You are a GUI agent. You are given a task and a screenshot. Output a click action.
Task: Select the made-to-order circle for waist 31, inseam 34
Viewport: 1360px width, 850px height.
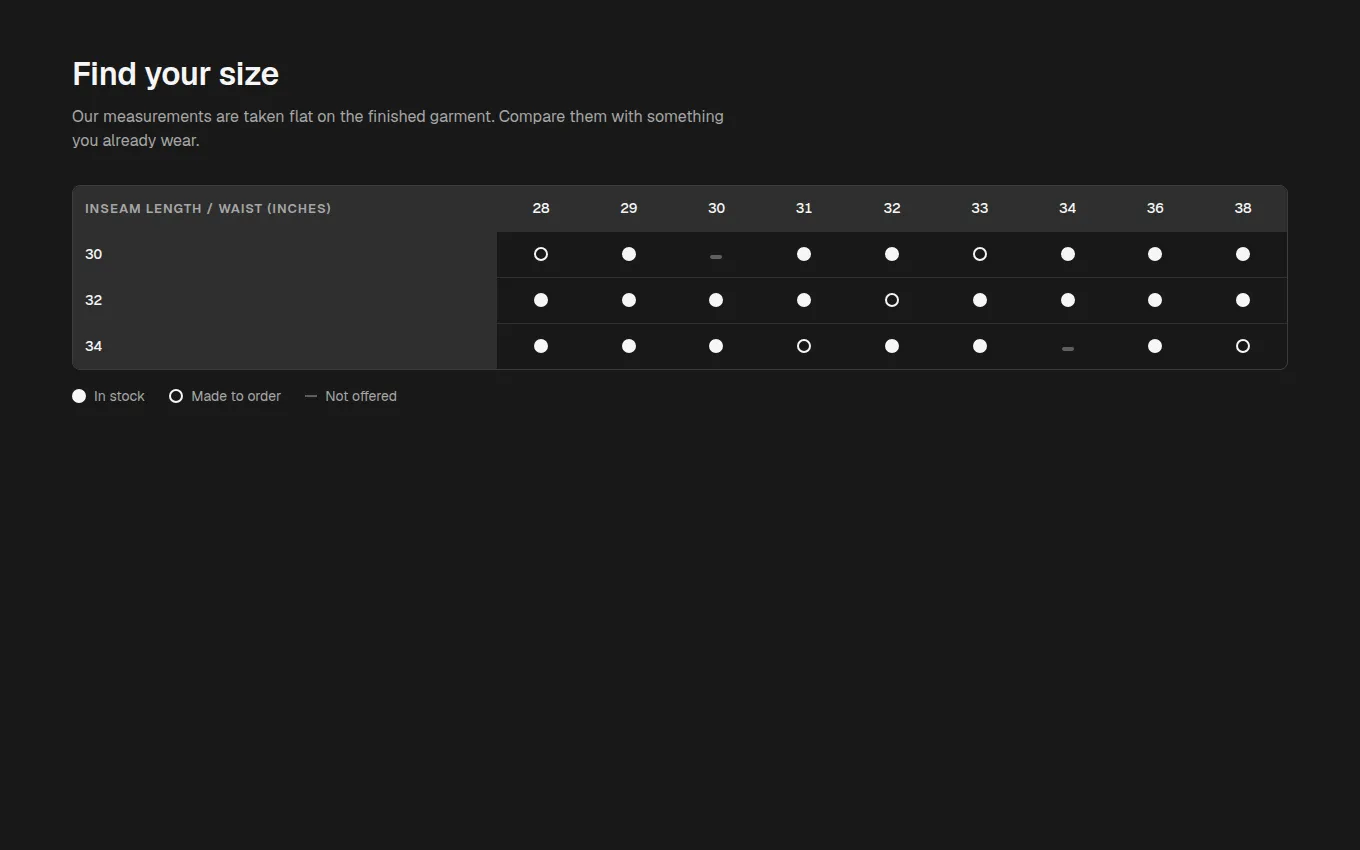pyautogui.click(x=804, y=346)
